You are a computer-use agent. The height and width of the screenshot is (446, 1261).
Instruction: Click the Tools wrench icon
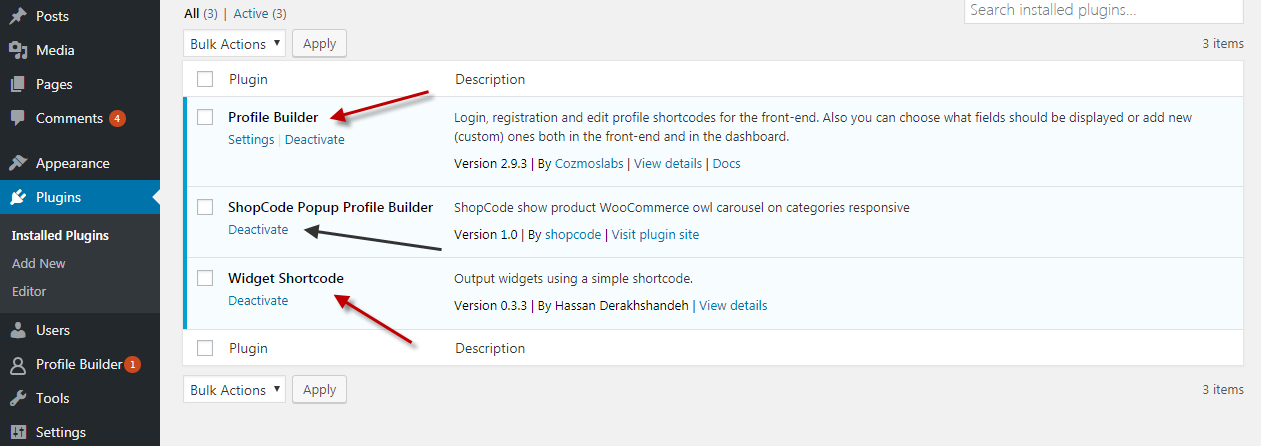18,398
